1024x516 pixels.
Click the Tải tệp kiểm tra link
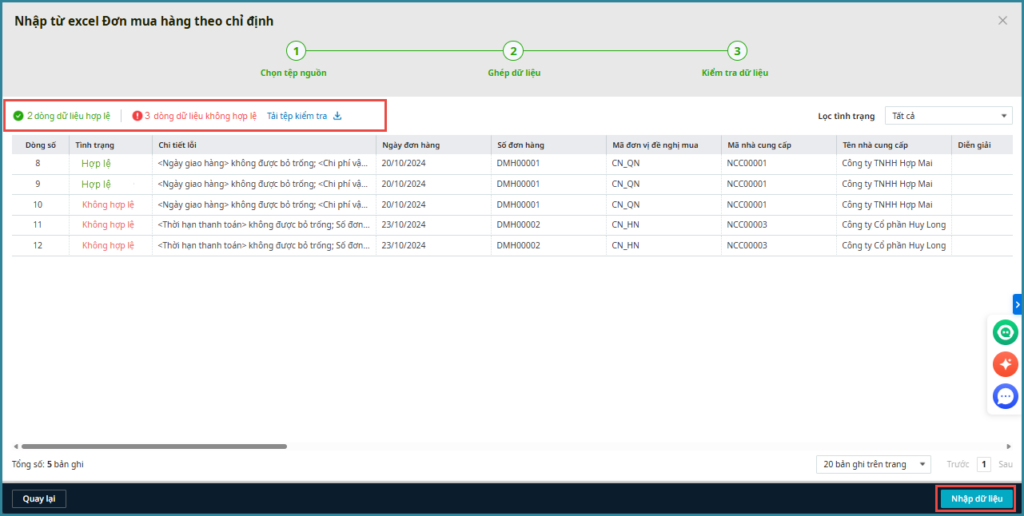297,116
